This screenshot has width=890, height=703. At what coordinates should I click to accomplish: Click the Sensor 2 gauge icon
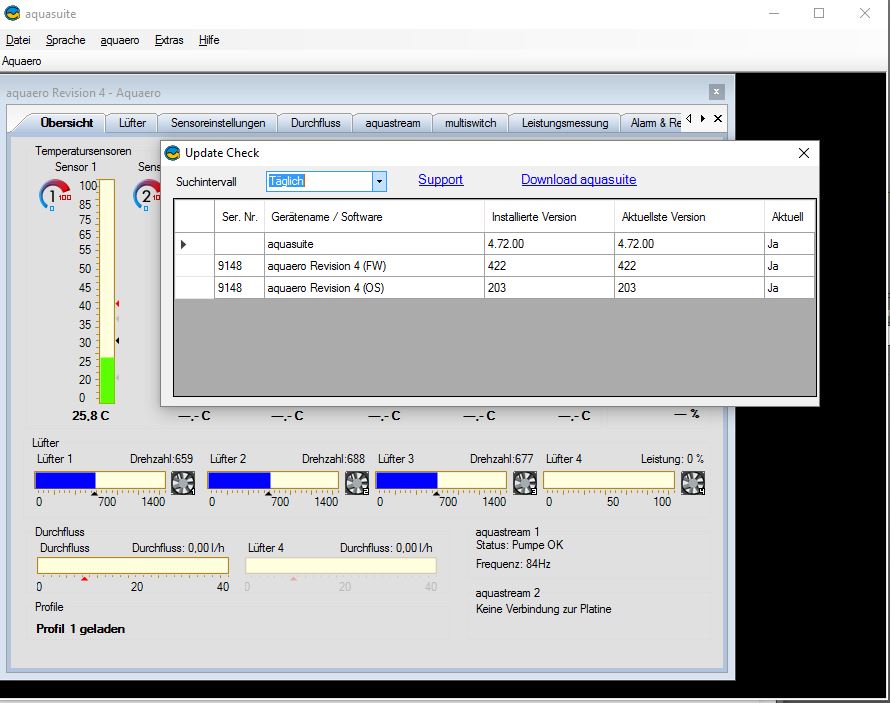[147, 194]
